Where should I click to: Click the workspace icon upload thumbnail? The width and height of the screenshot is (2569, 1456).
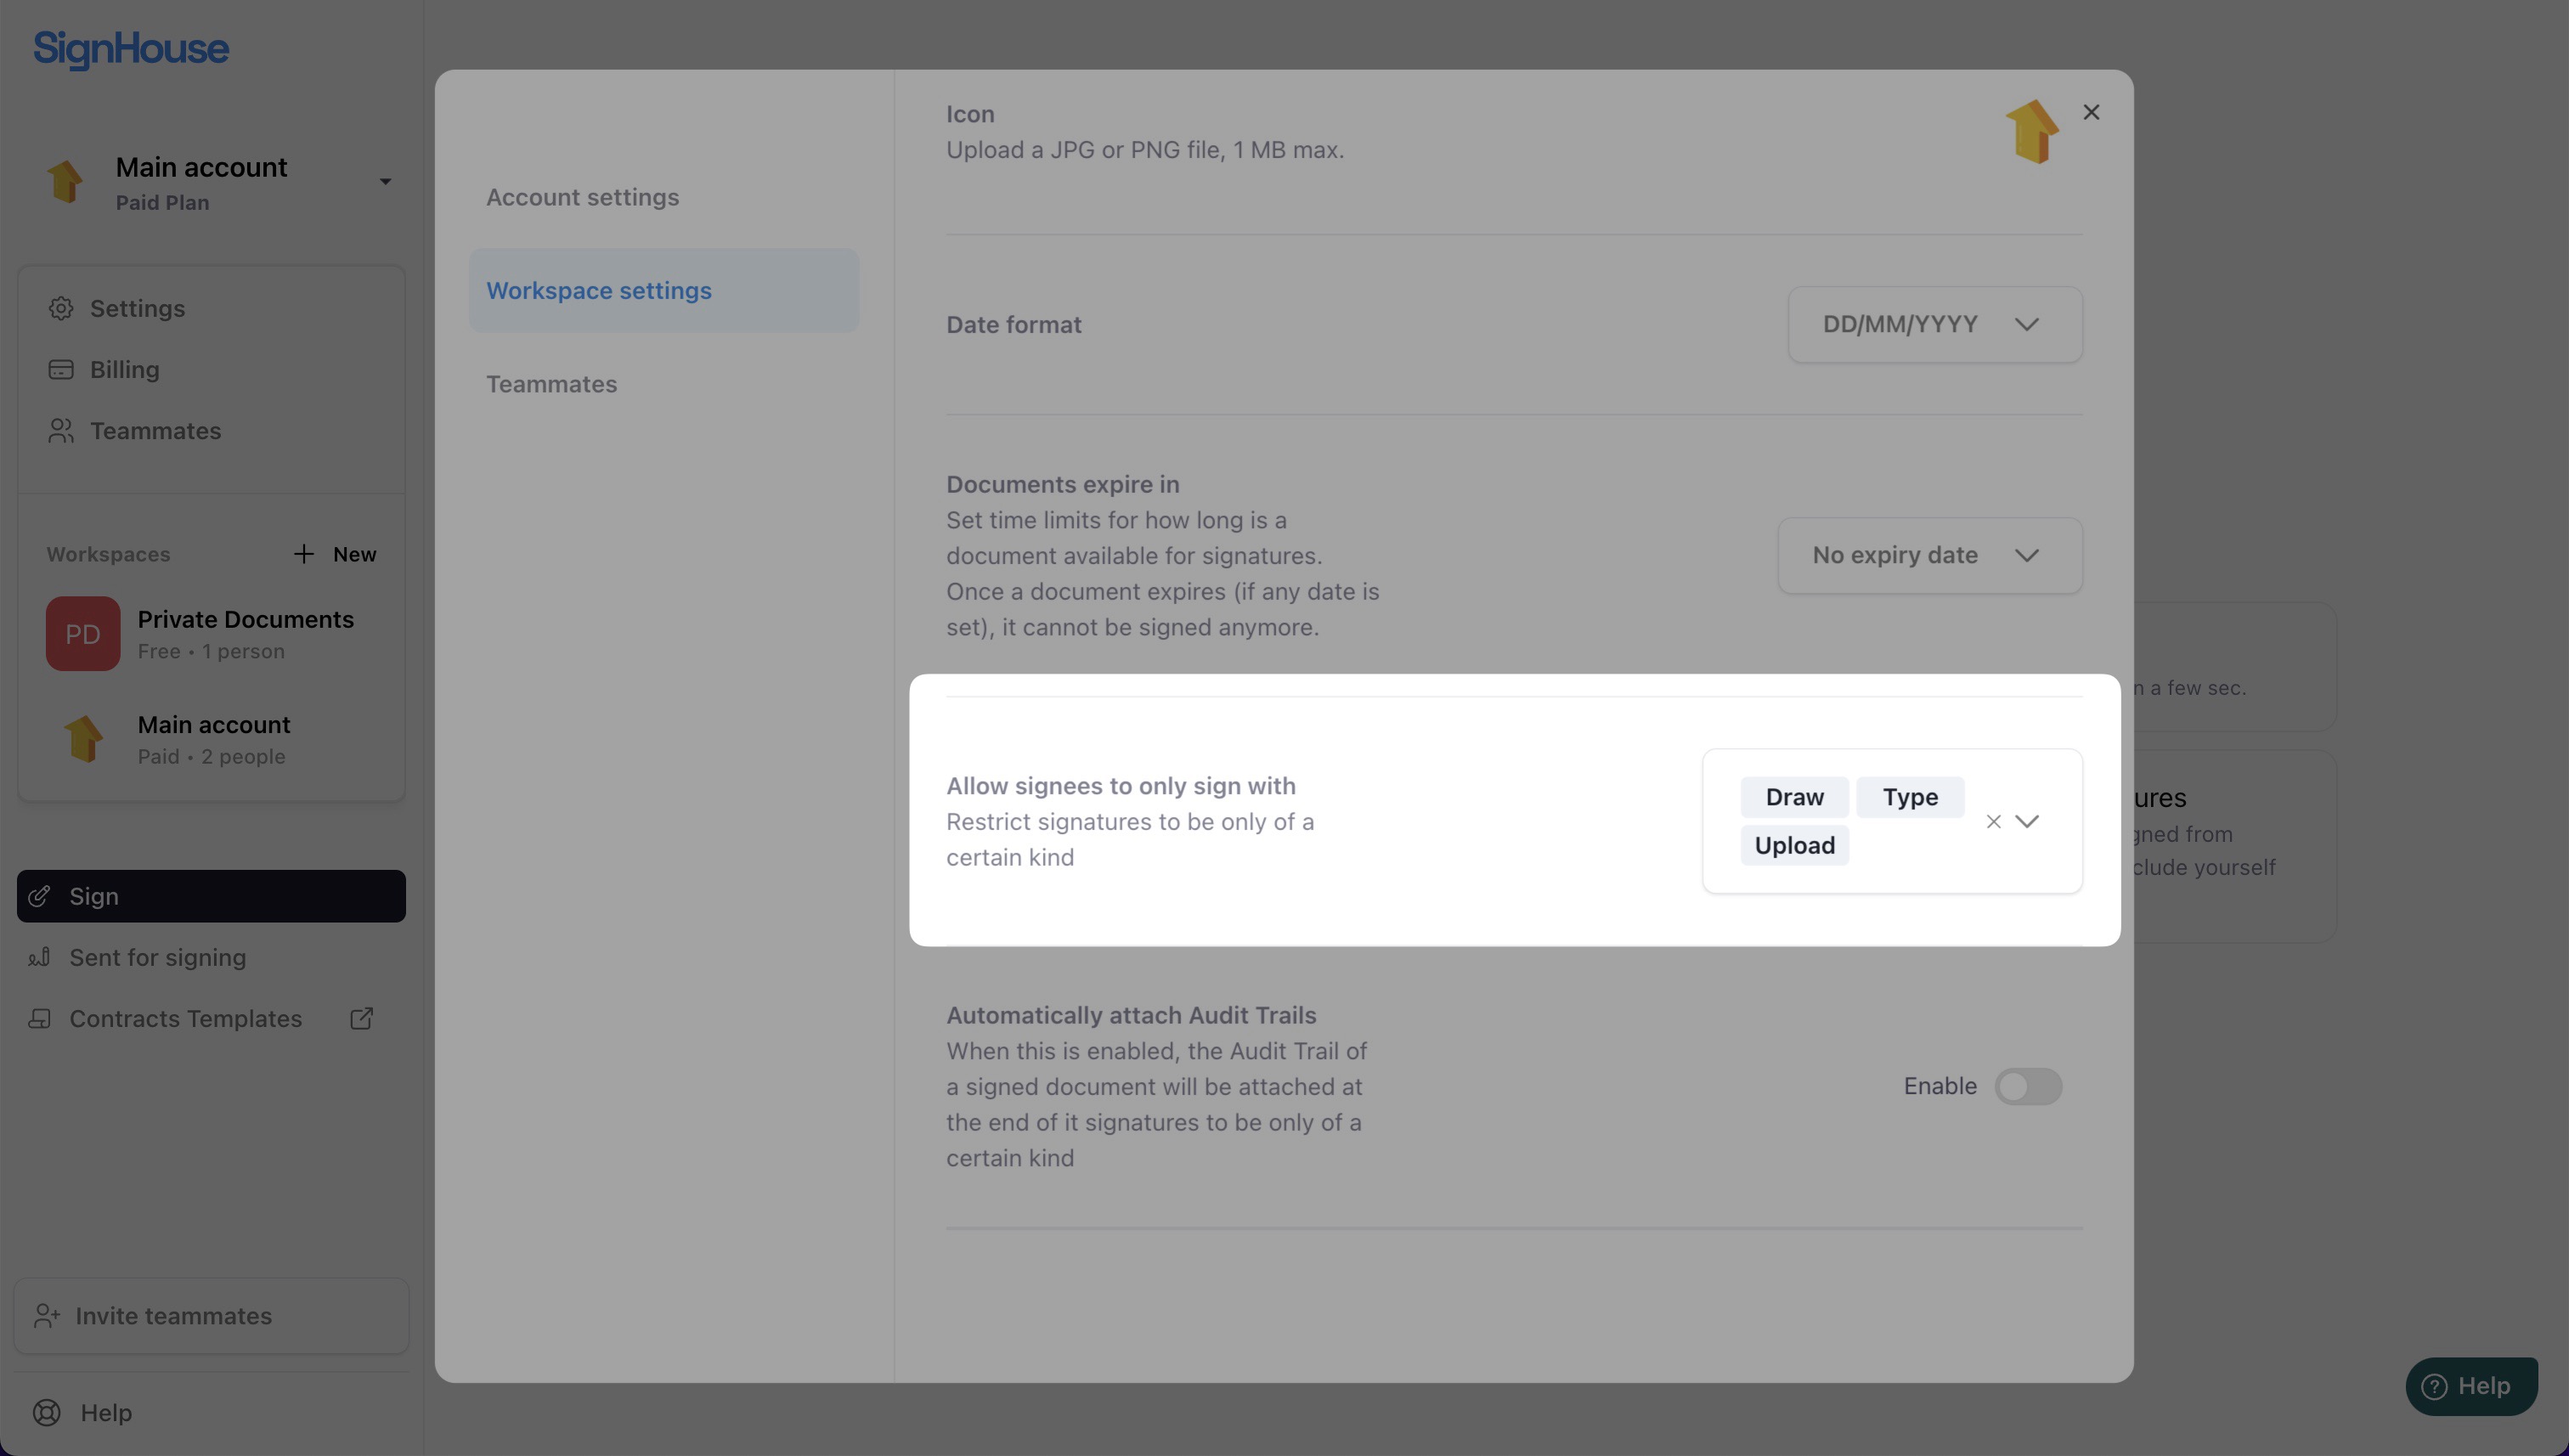2032,132
